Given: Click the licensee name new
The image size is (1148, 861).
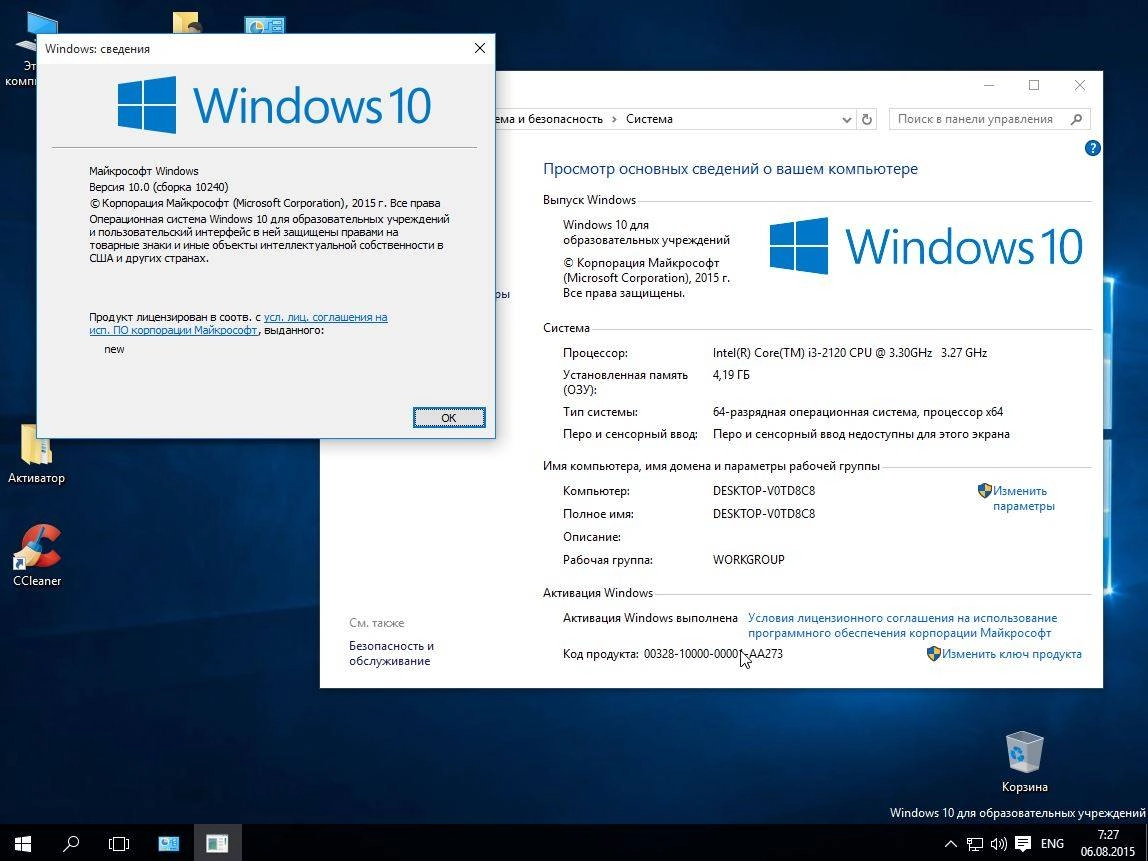Looking at the screenshot, I should (114, 349).
